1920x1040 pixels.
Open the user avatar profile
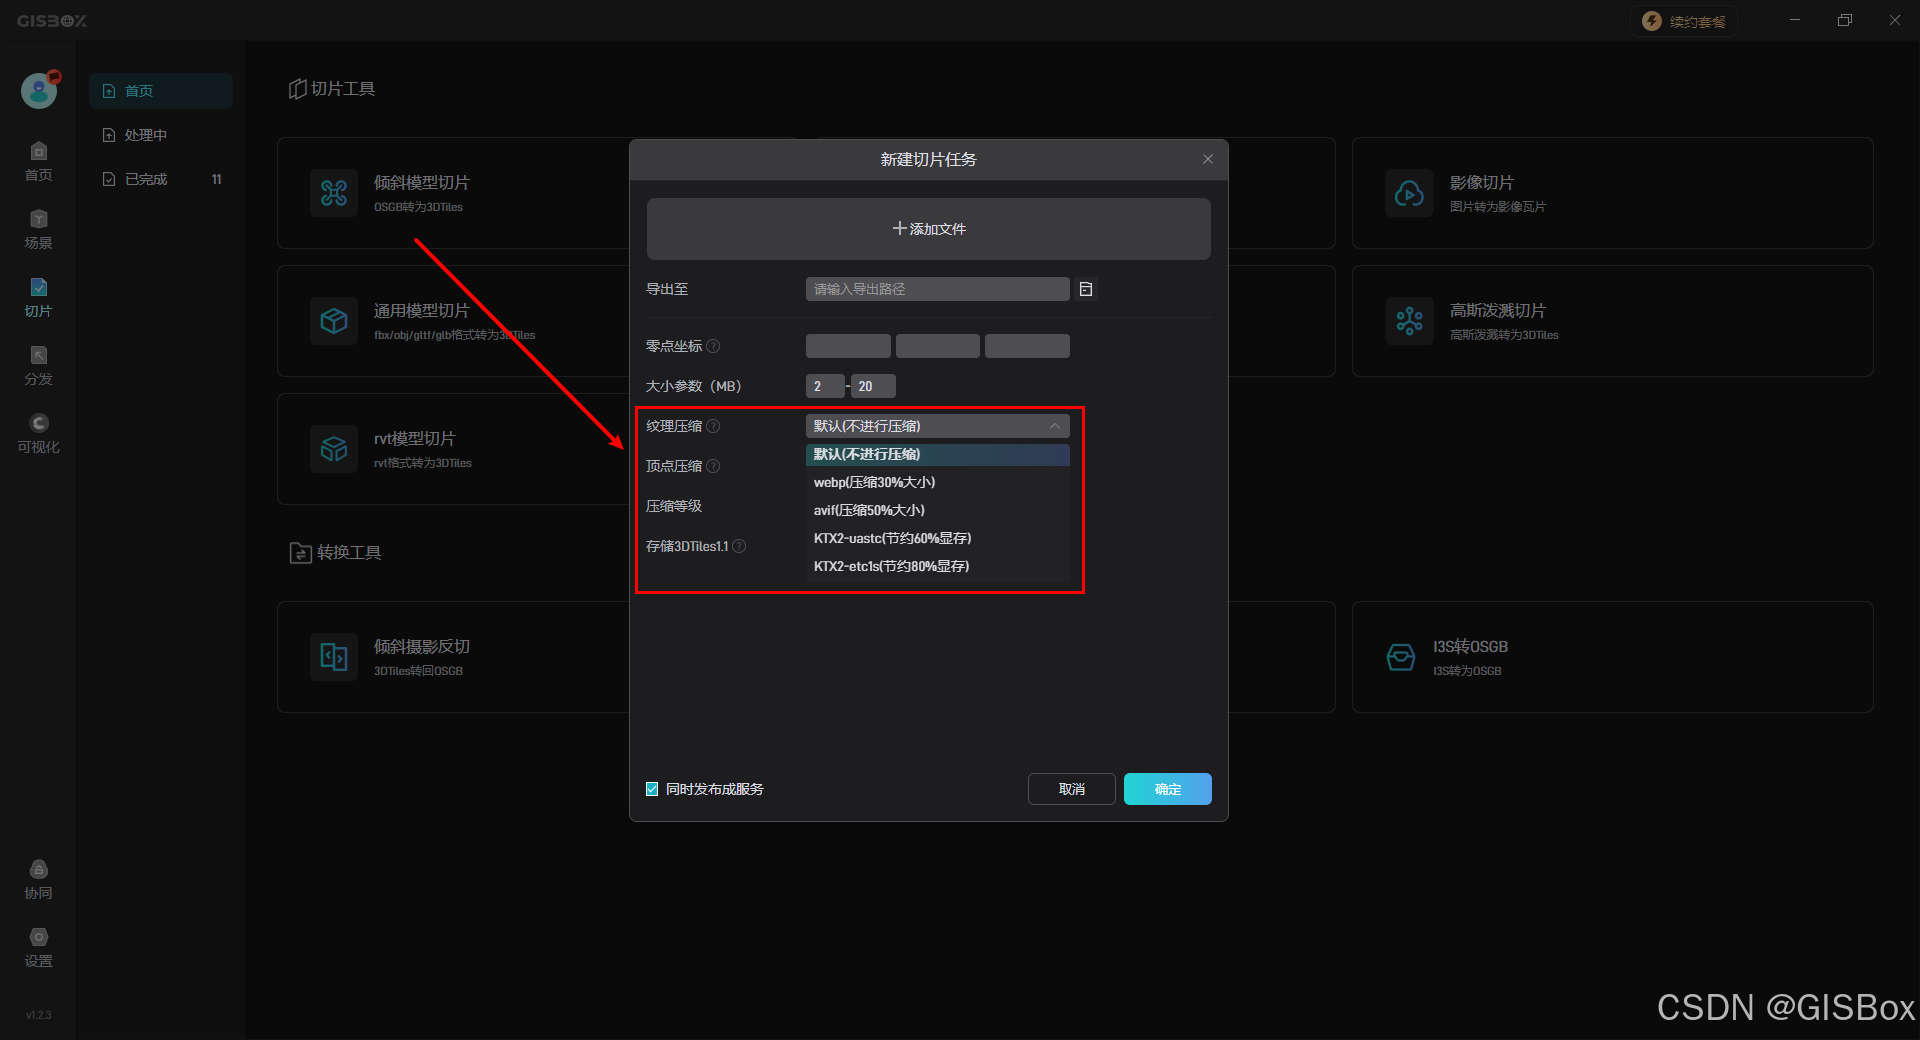pyautogui.click(x=39, y=91)
